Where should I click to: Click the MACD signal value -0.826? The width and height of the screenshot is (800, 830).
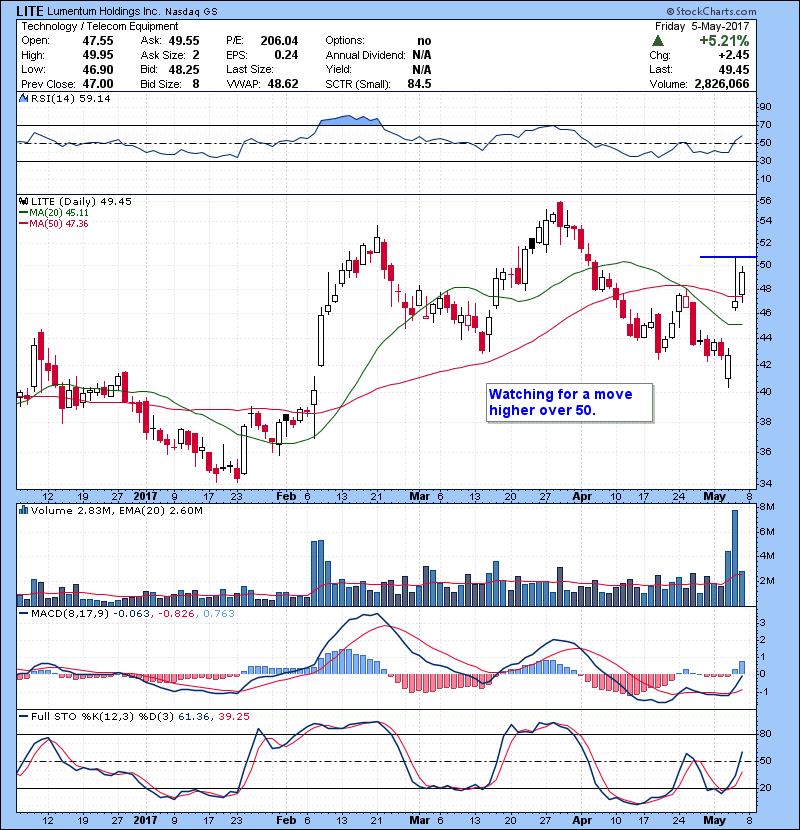(176, 614)
